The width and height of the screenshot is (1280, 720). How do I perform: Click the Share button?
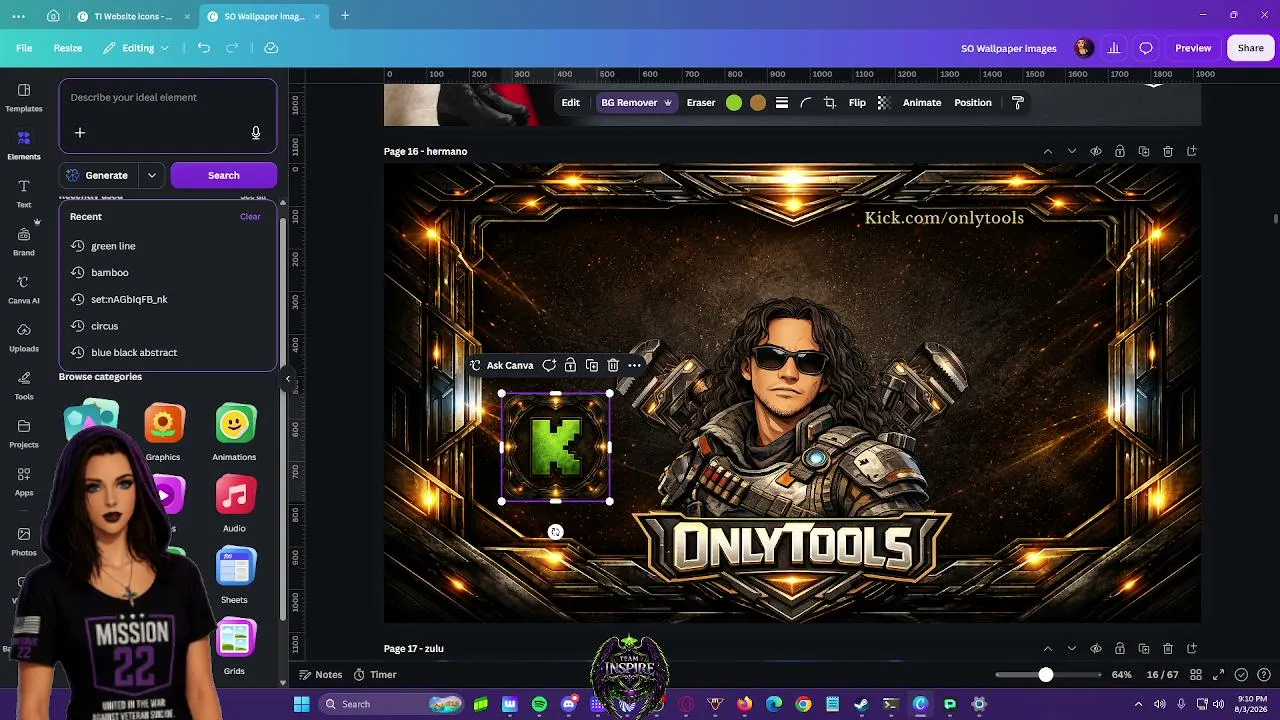1251,48
